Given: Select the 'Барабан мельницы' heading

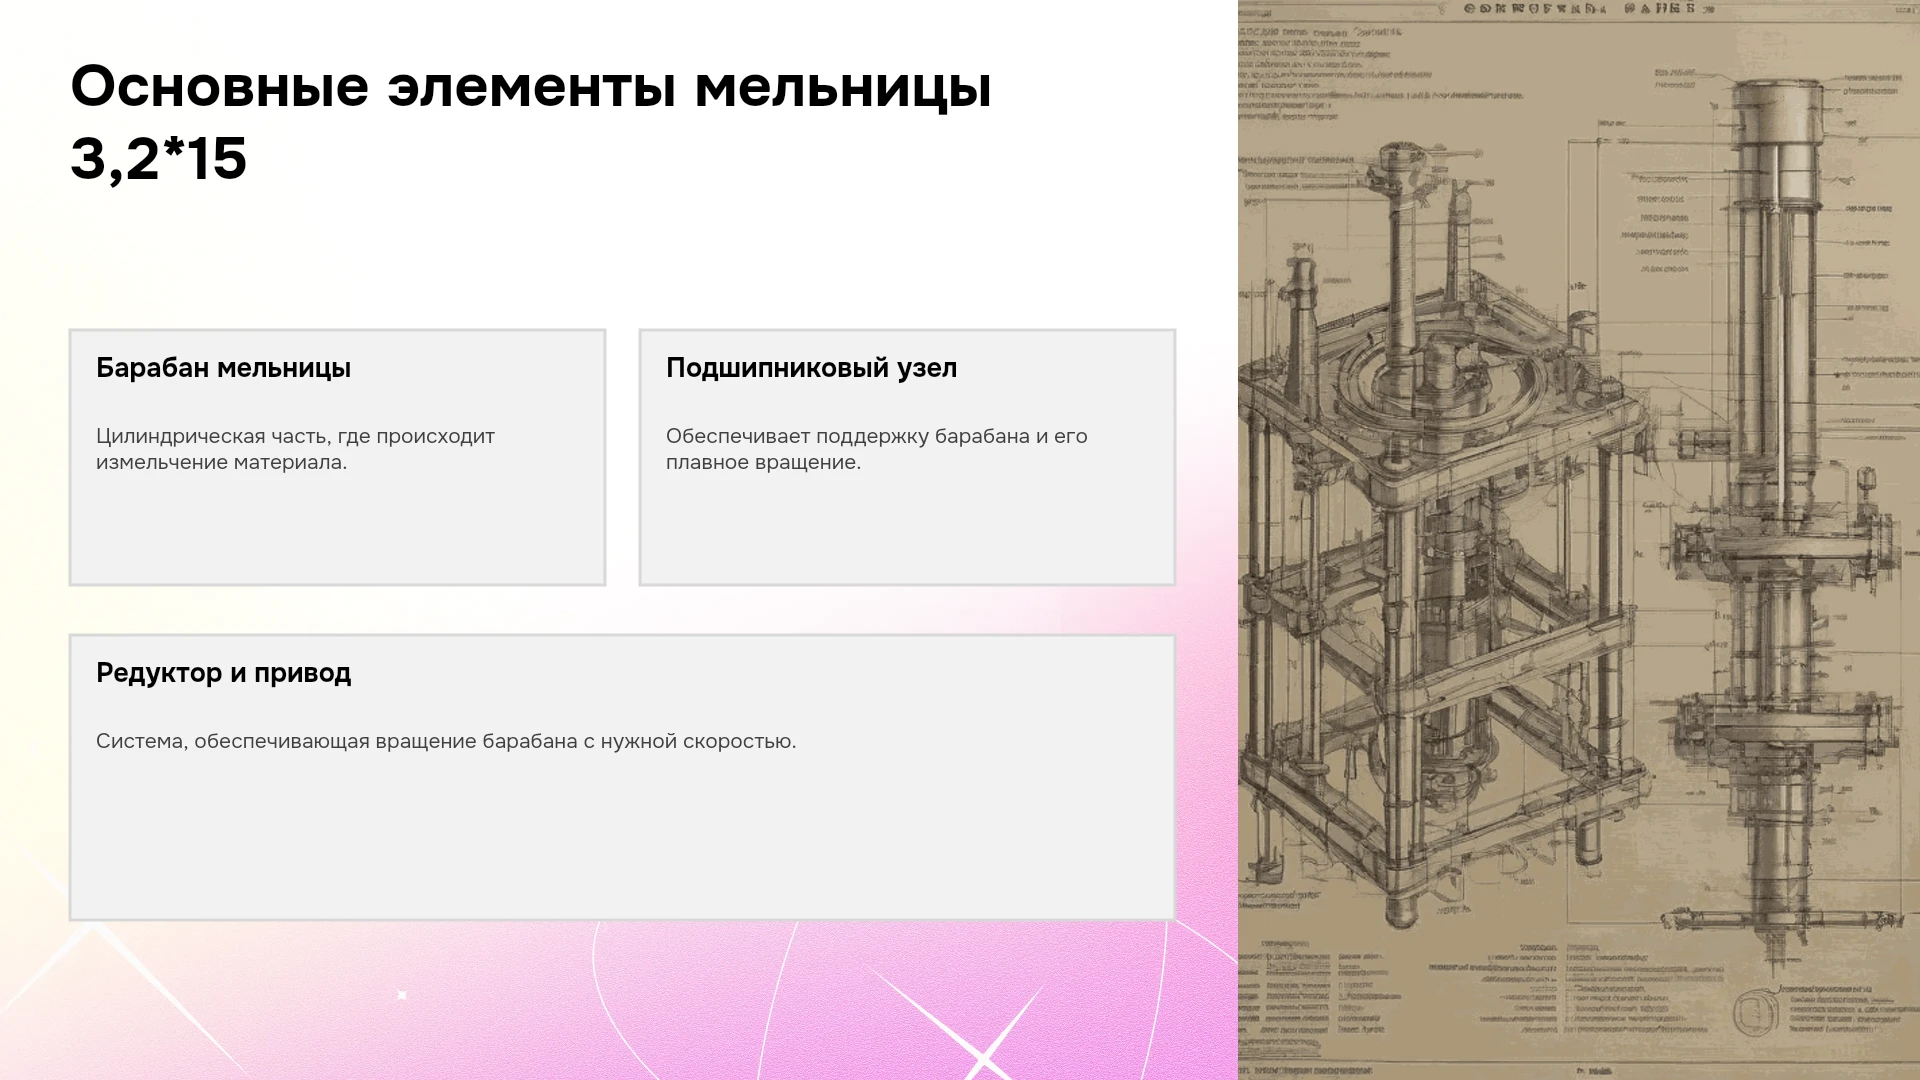Looking at the screenshot, I should tap(223, 368).
